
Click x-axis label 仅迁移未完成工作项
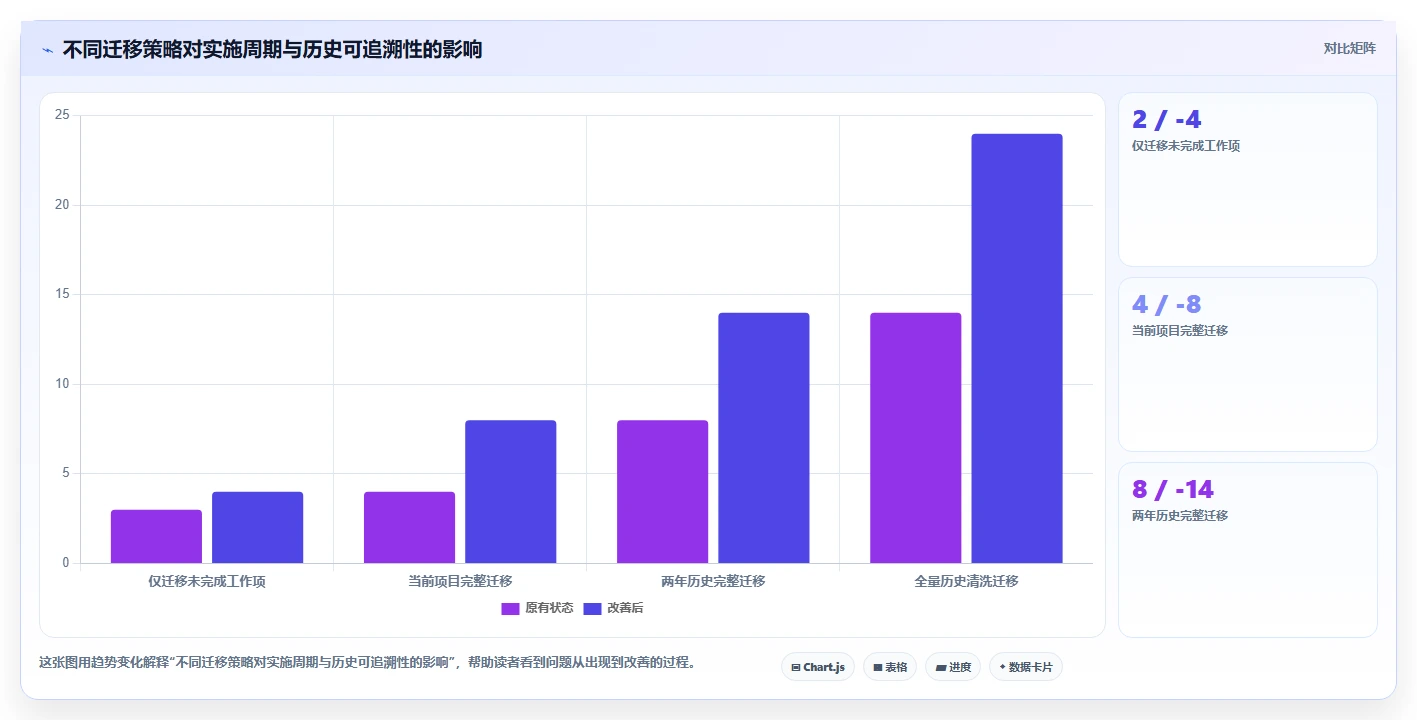[207, 581]
